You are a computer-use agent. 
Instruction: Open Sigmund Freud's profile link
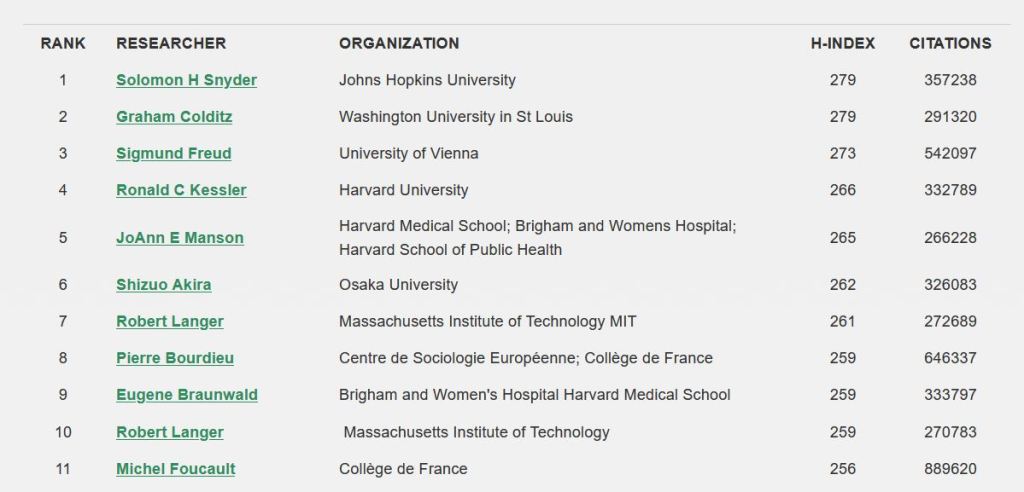pyautogui.click(x=173, y=154)
